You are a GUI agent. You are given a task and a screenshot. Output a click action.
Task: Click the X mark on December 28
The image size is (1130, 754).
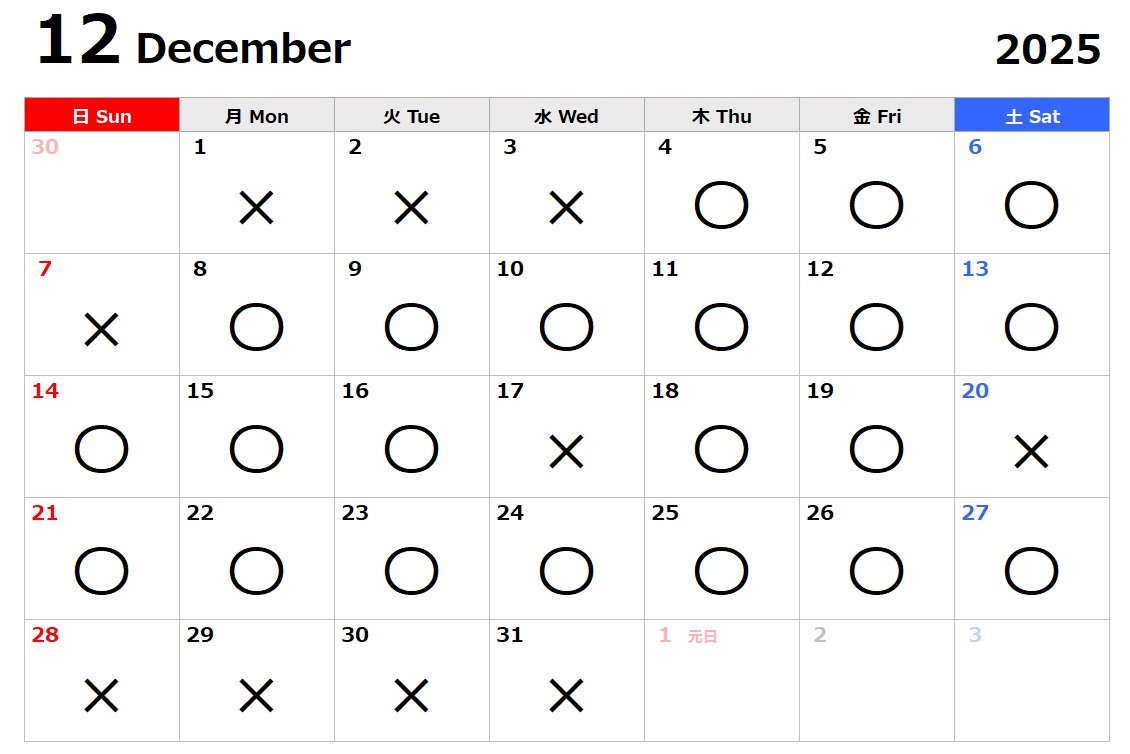[x=101, y=695]
